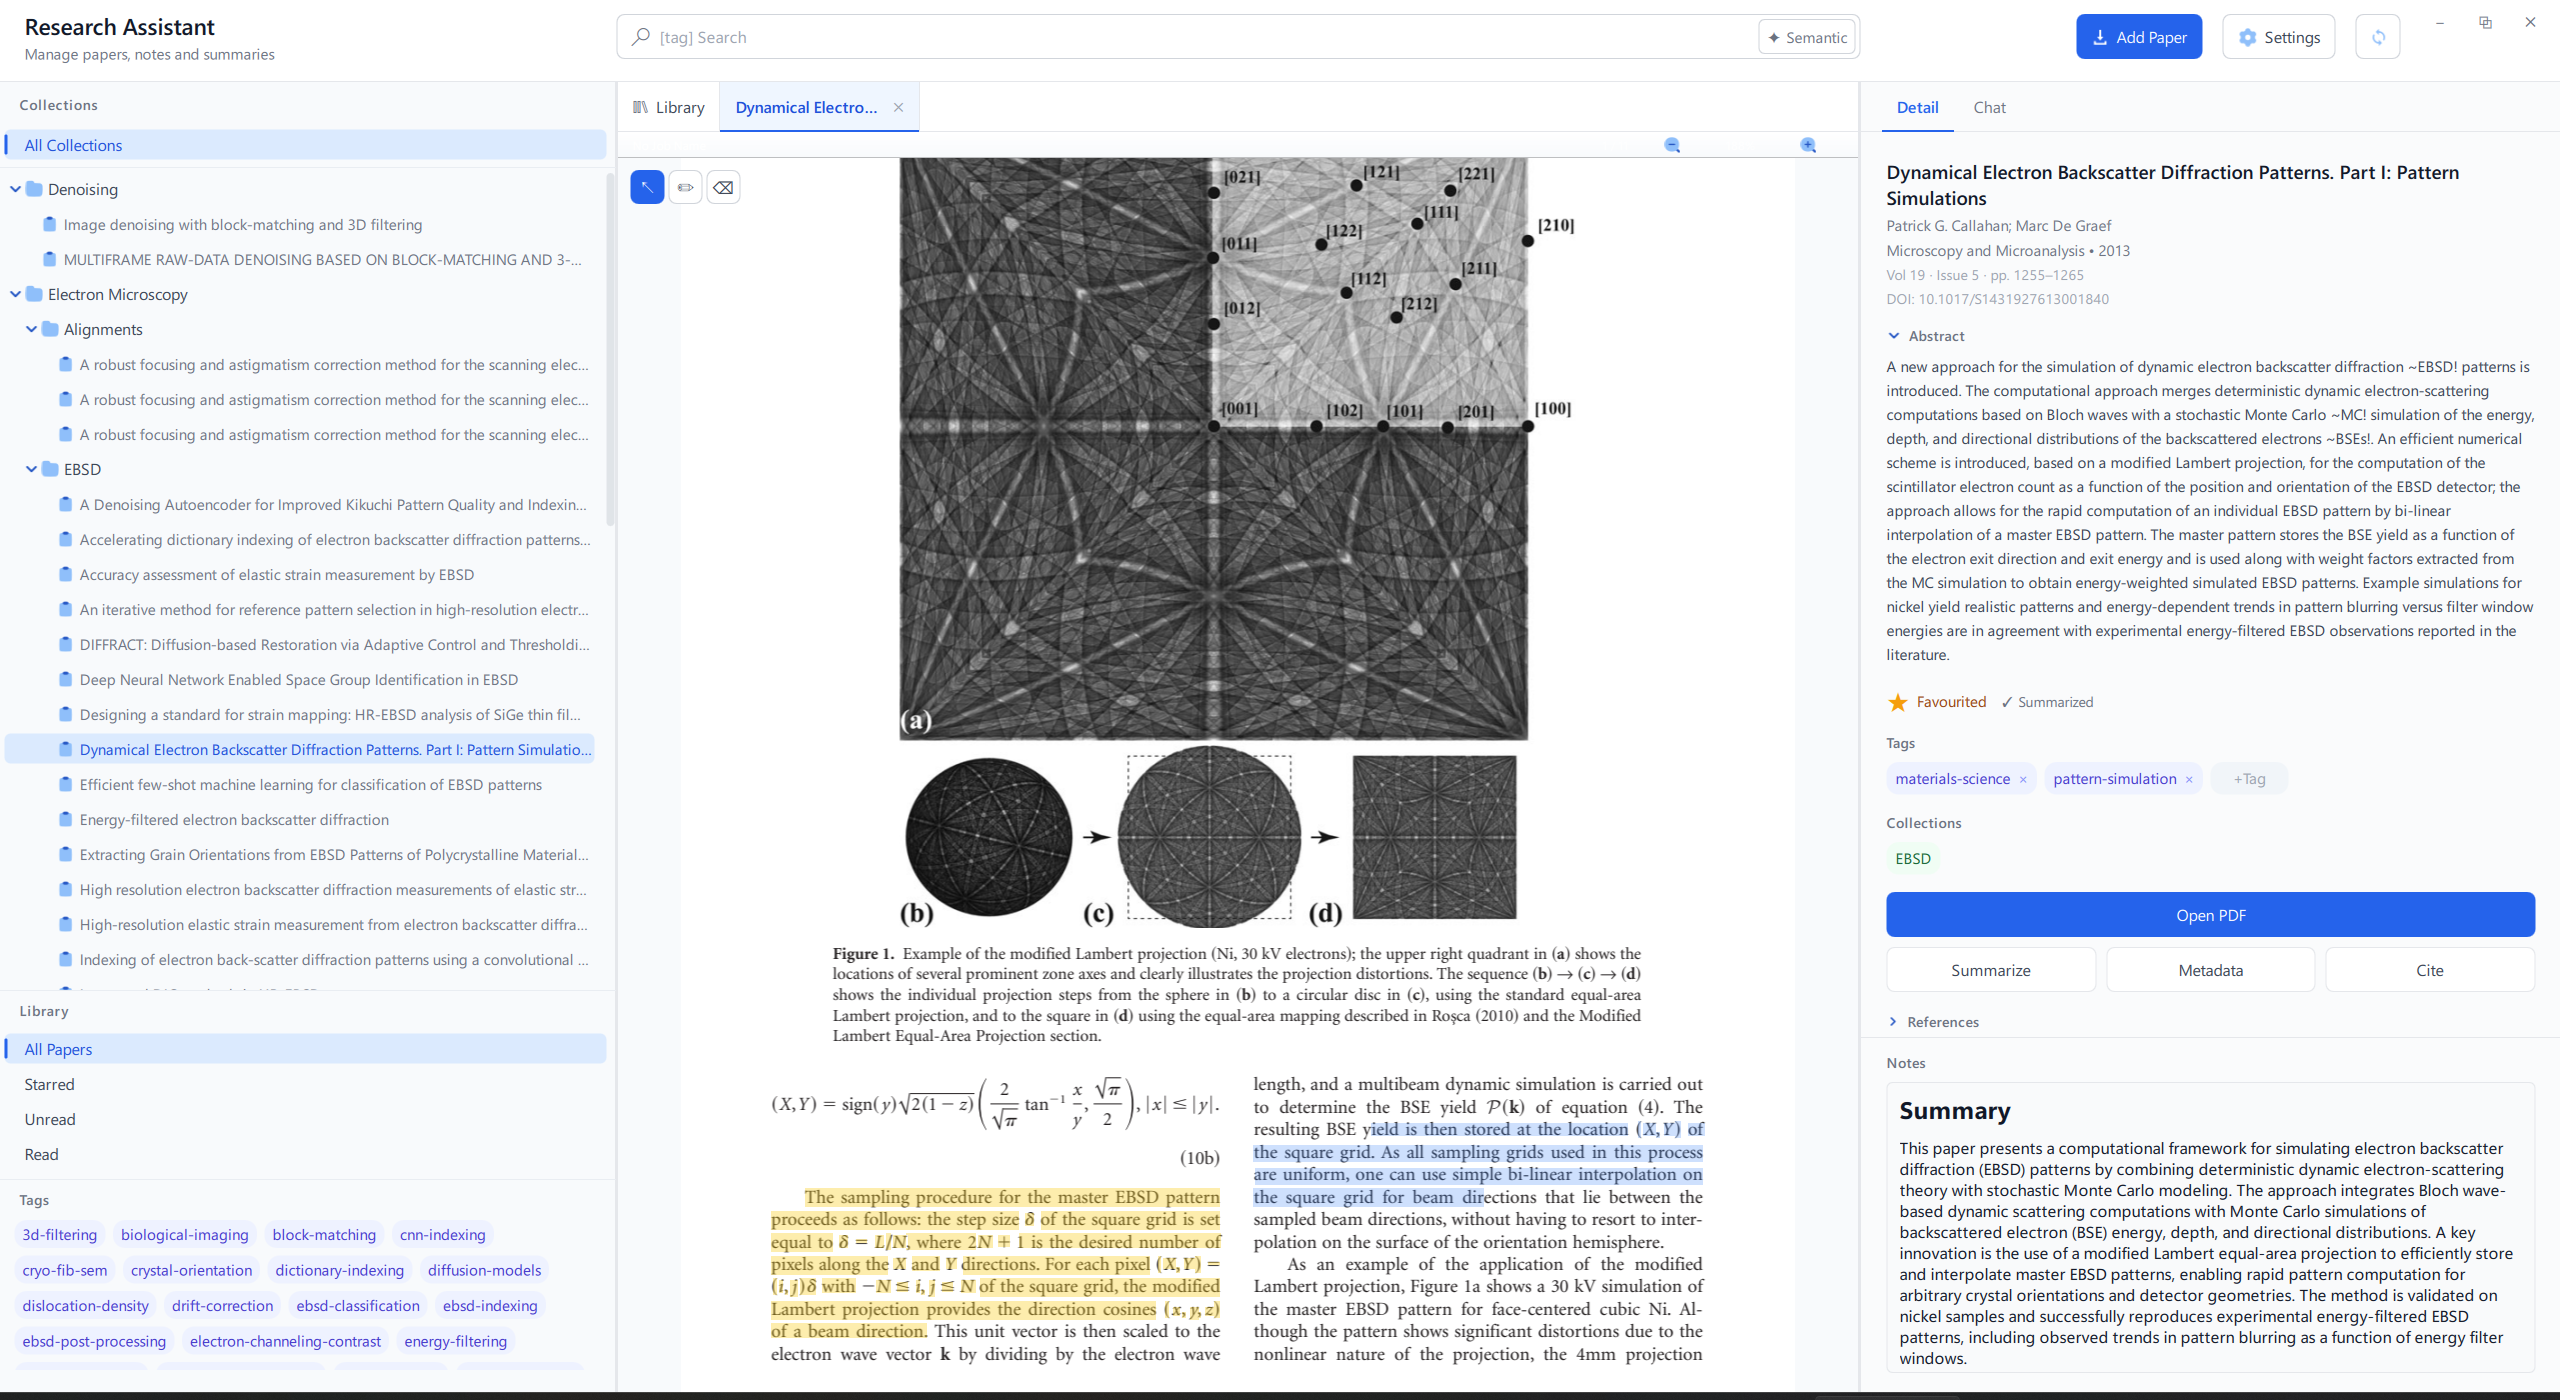Click the EBSD folder icon in tree

[51, 469]
